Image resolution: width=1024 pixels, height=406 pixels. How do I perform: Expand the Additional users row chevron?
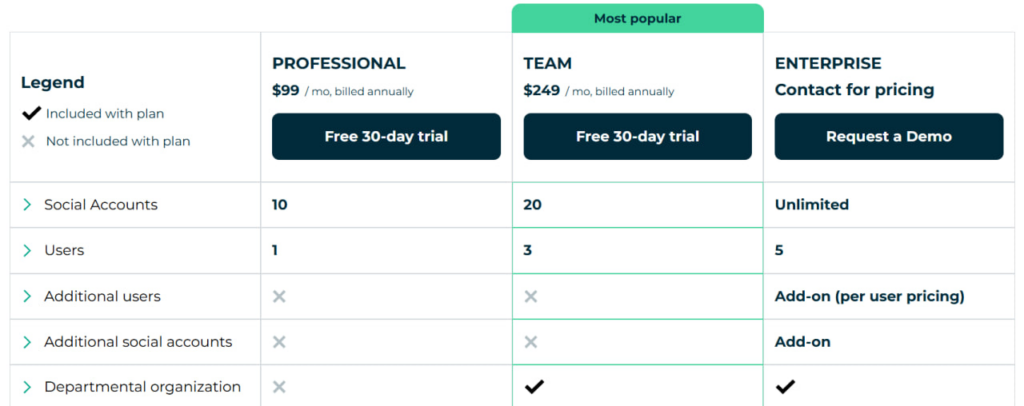27,296
